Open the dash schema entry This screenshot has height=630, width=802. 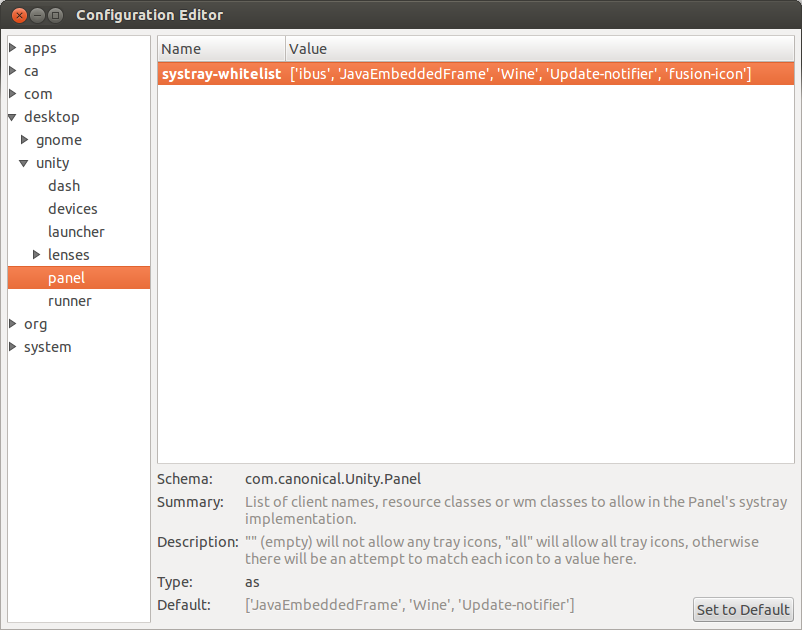point(64,186)
